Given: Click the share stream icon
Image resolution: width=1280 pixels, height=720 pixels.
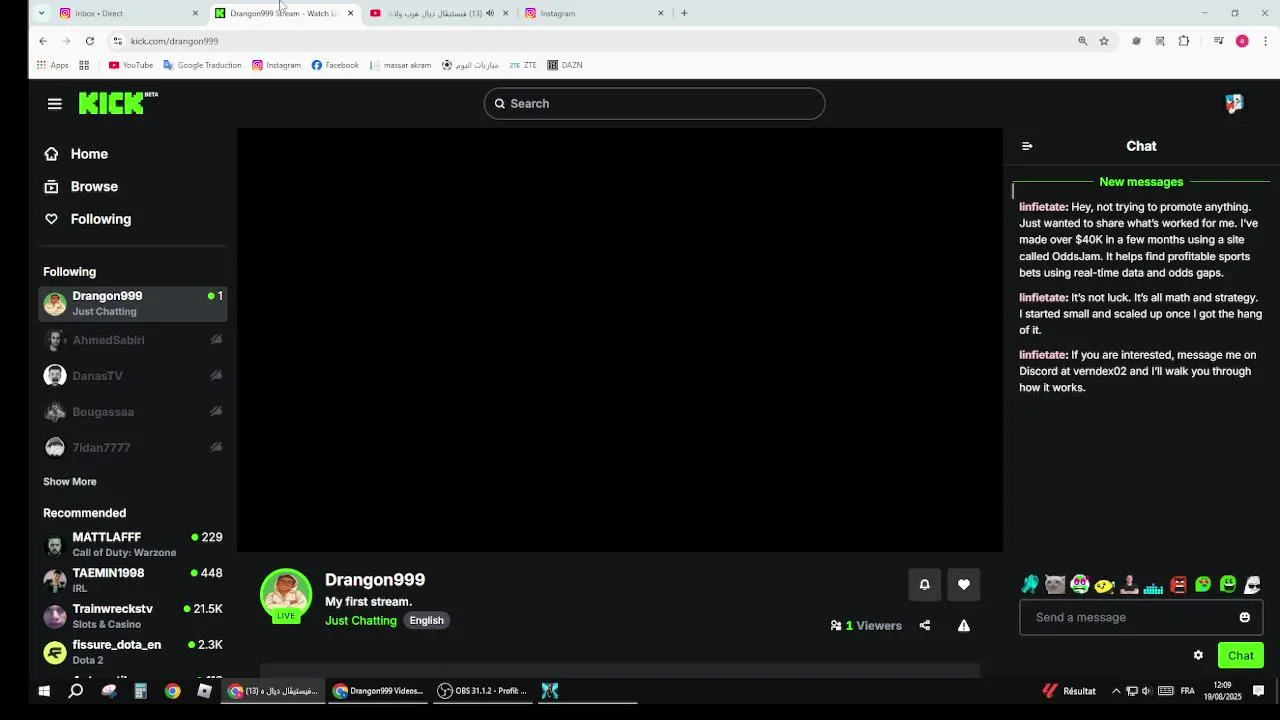Looking at the screenshot, I should (925, 626).
